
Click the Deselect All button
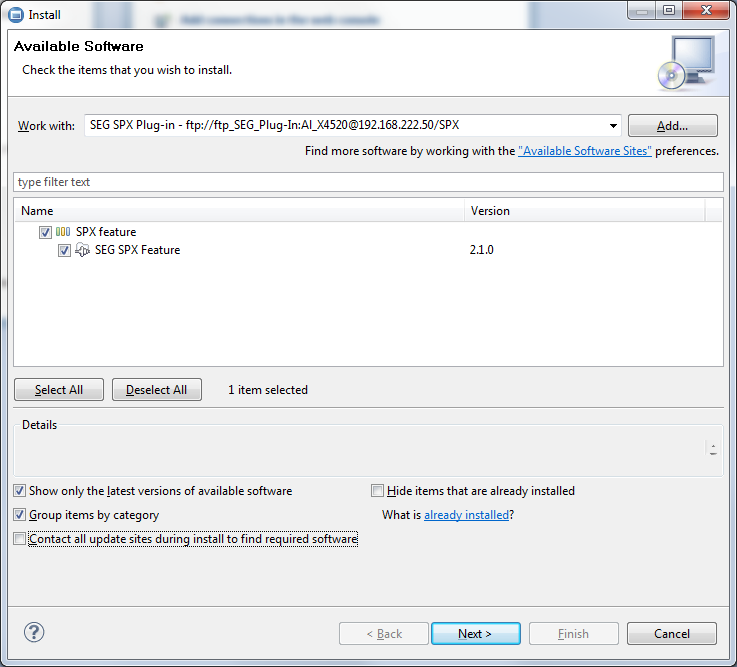(157, 390)
